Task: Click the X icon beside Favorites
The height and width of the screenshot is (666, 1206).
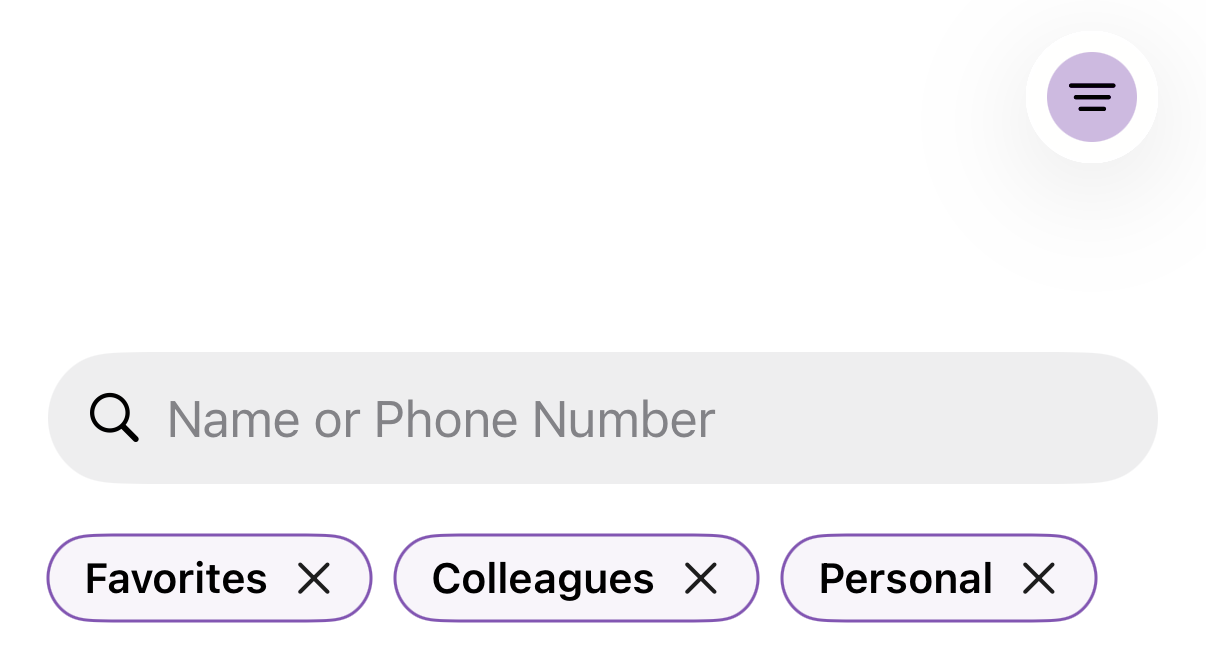Action: [x=314, y=578]
